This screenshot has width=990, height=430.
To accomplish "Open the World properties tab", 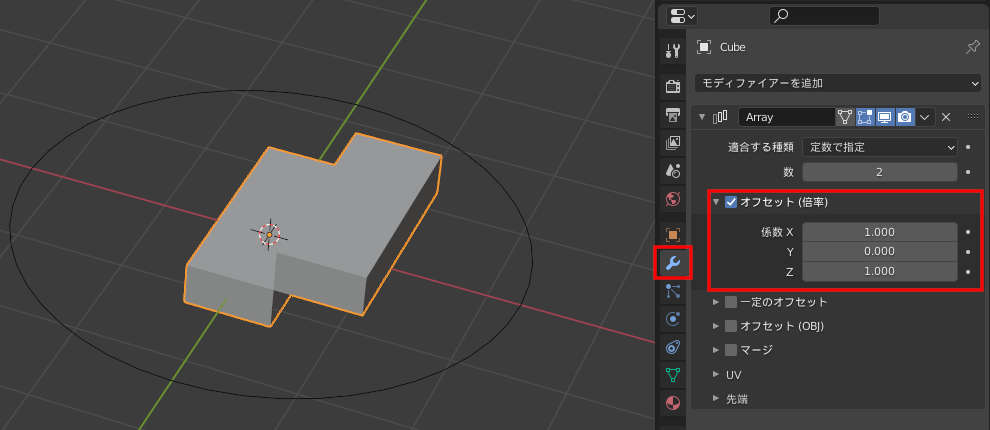I will click(673, 199).
